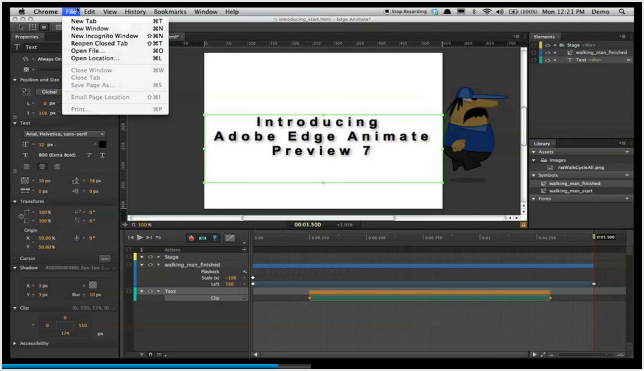Click the volume icon in menu bar
The height and width of the screenshot is (371, 644).
[x=500, y=12]
